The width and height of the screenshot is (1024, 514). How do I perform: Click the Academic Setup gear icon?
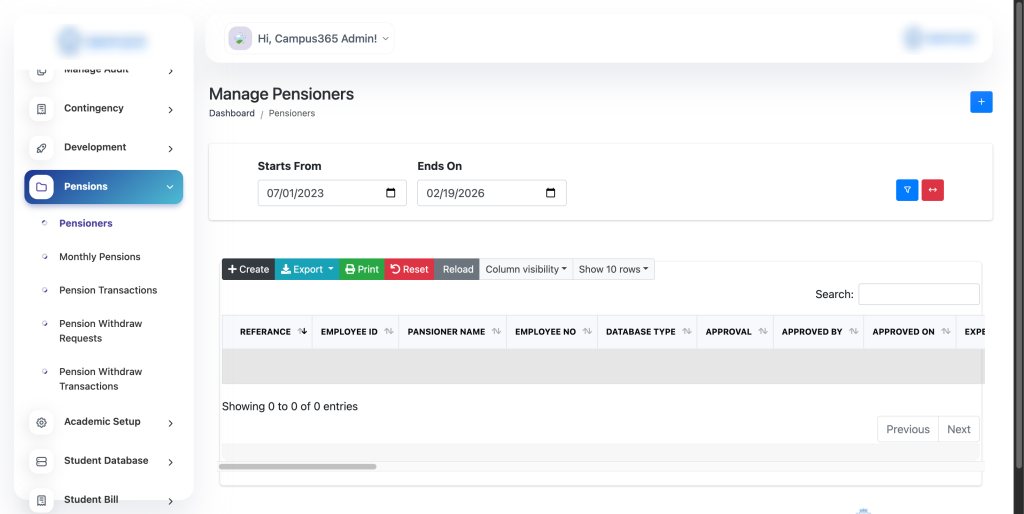41,422
